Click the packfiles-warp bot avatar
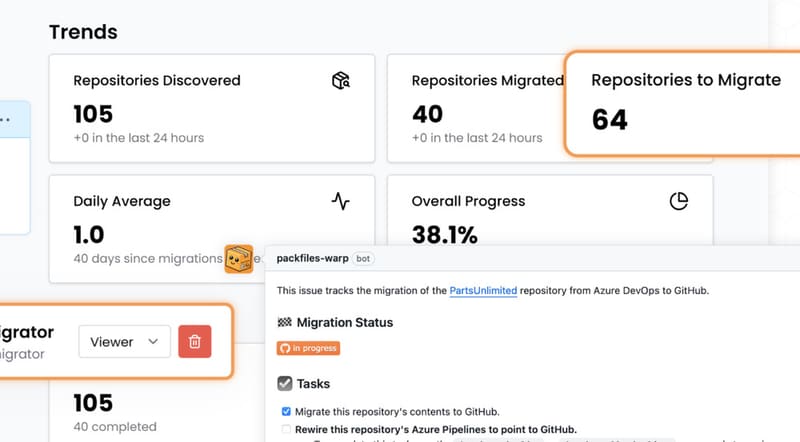 click(x=239, y=259)
